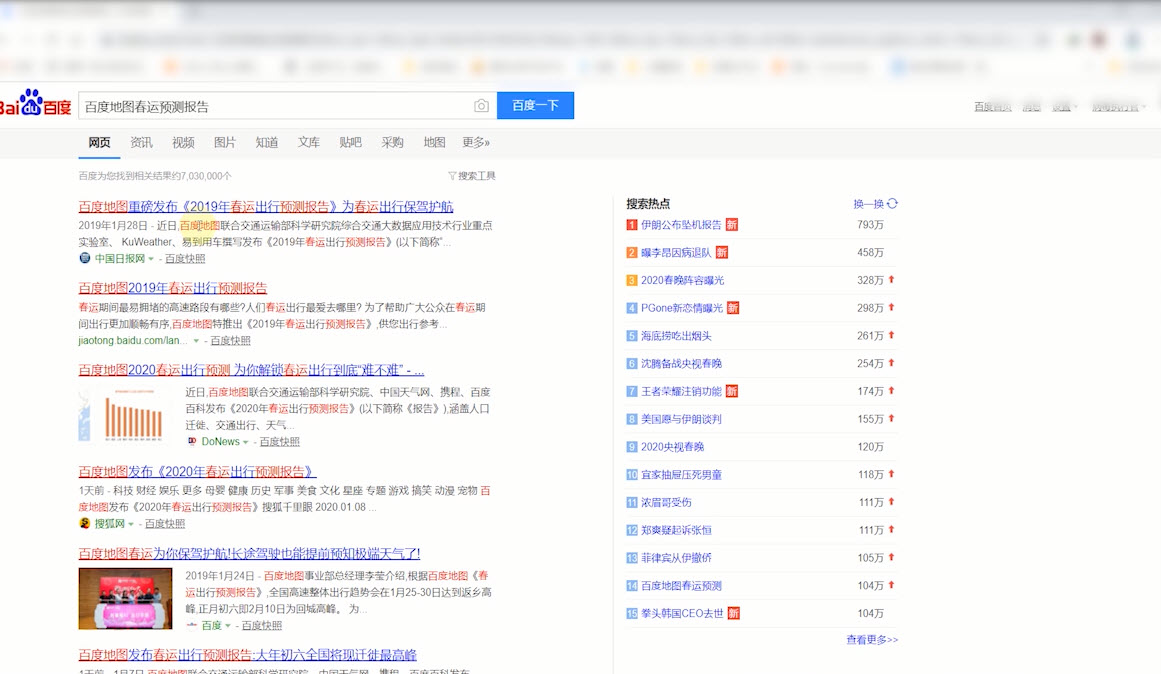Screen dimensions: 1161x674
Task: Click the DoNews source icon
Action: tap(192, 441)
